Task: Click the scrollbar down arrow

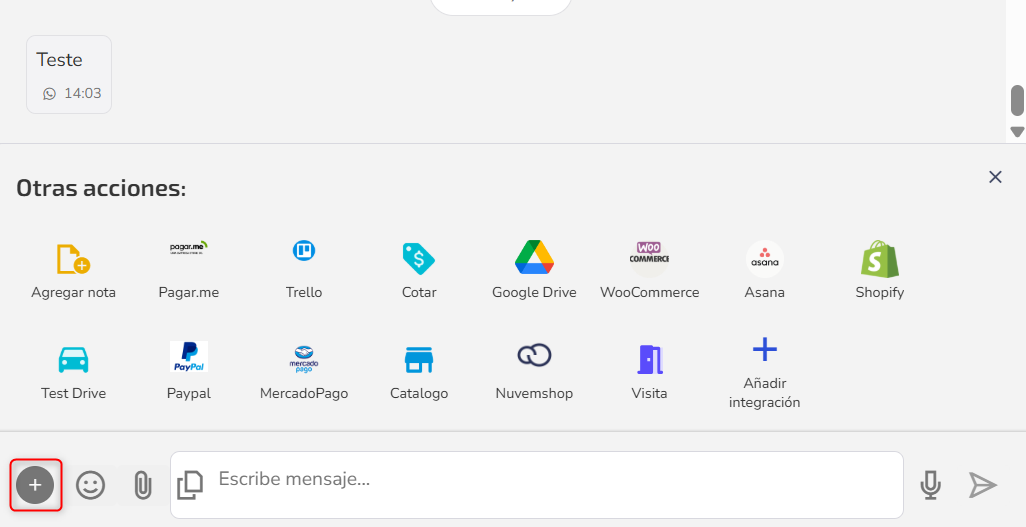Action: pyautogui.click(x=1017, y=132)
